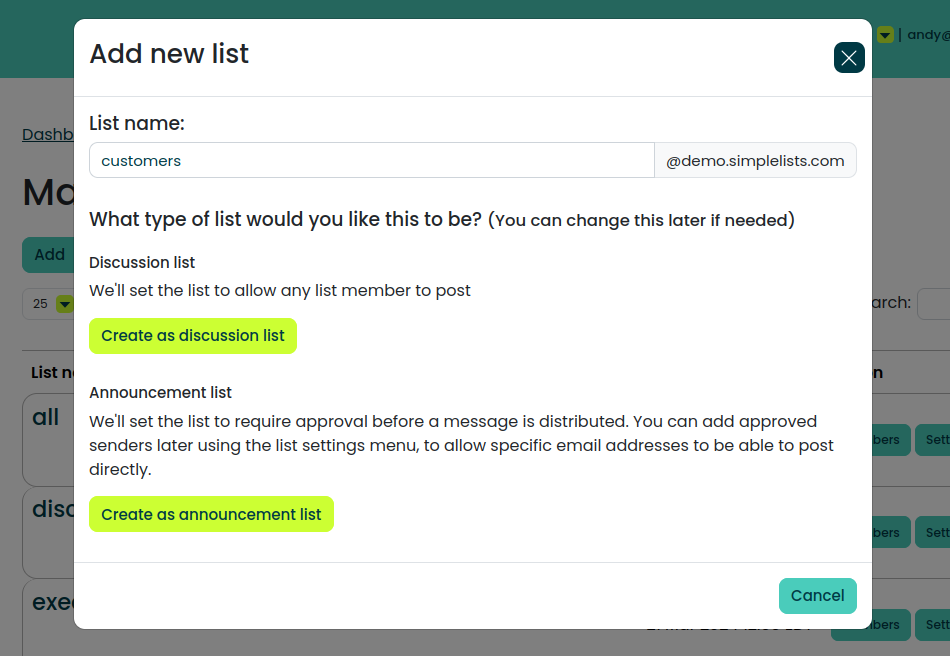Close the Add new list dialog
The height and width of the screenshot is (656, 950).
(849, 58)
